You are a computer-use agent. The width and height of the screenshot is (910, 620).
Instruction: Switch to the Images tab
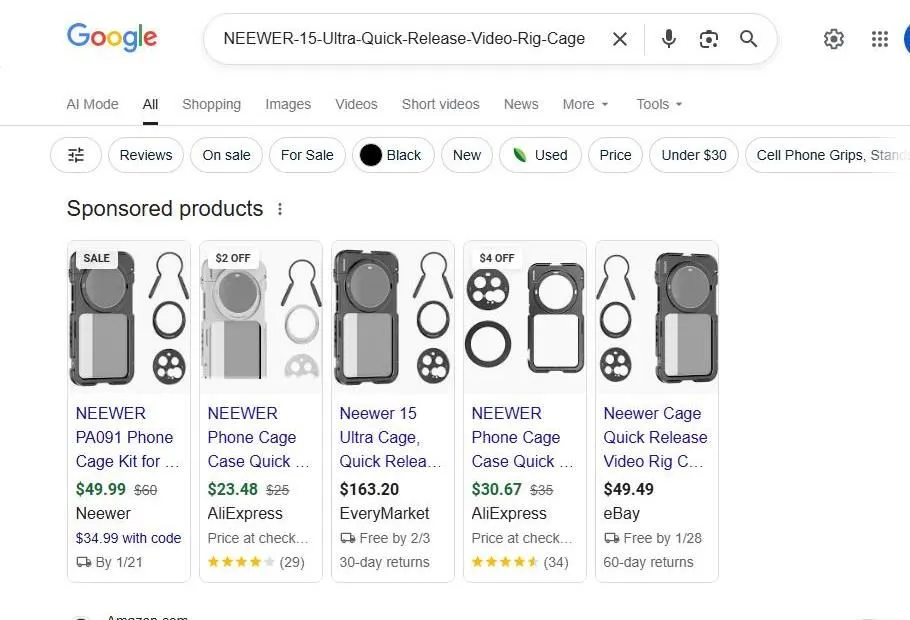(x=288, y=104)
